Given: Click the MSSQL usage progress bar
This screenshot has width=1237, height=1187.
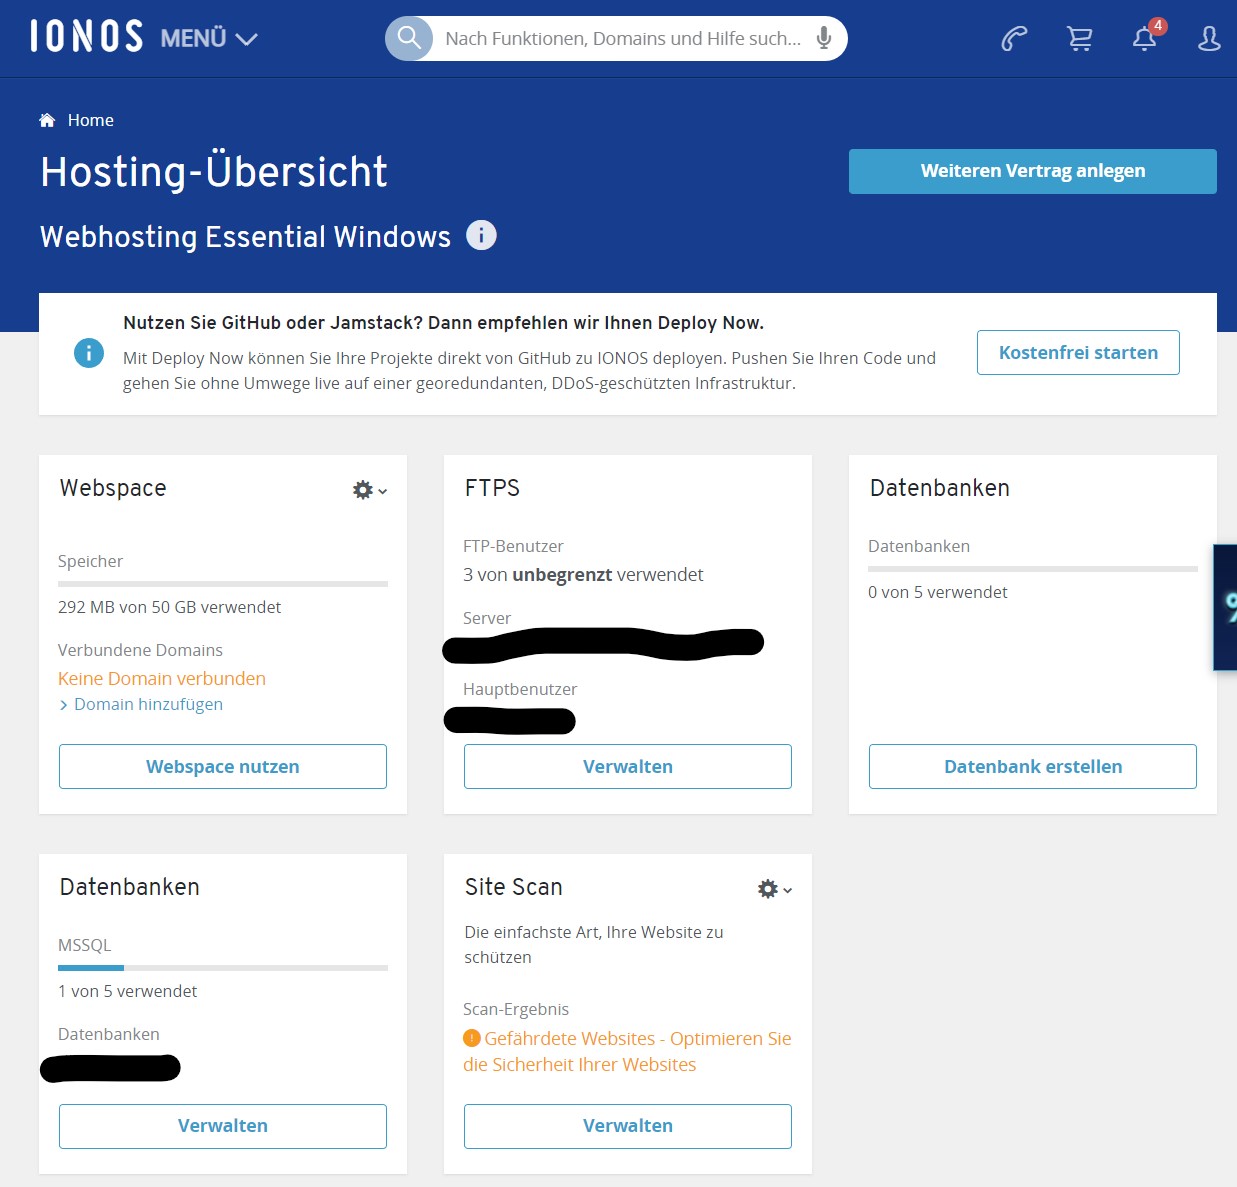Looking at the screenshot, I should click(x=223, y=967).
